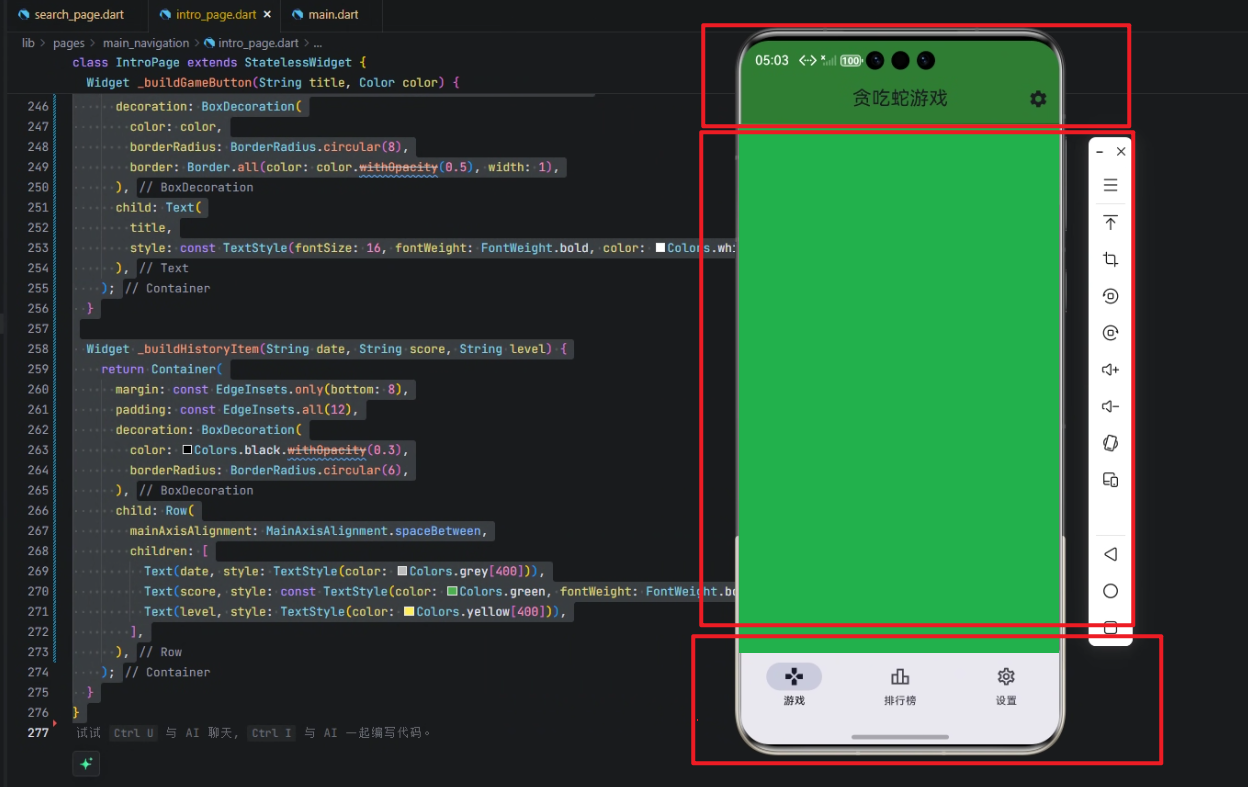Increase emulator volume with speaker plus icon
Screen dimensions: 1248x787
click(x=1110, y=370)
